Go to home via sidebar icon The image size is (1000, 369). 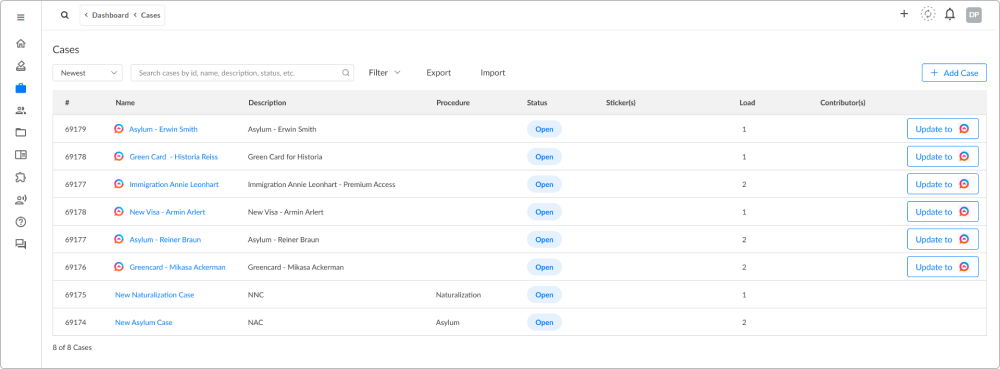pyautogui.click(x=20, y=43)
